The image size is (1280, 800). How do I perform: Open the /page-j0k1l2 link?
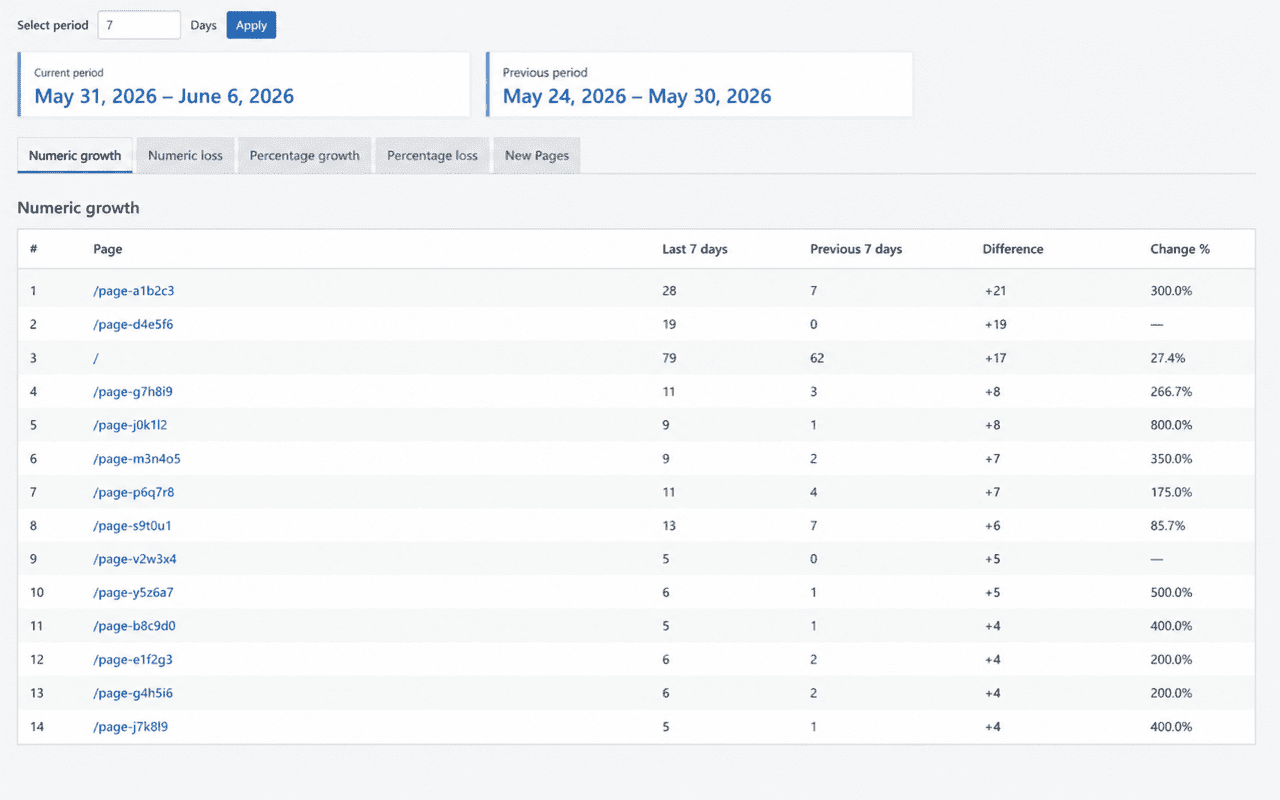pyautogui.click(x=130, y=425)
